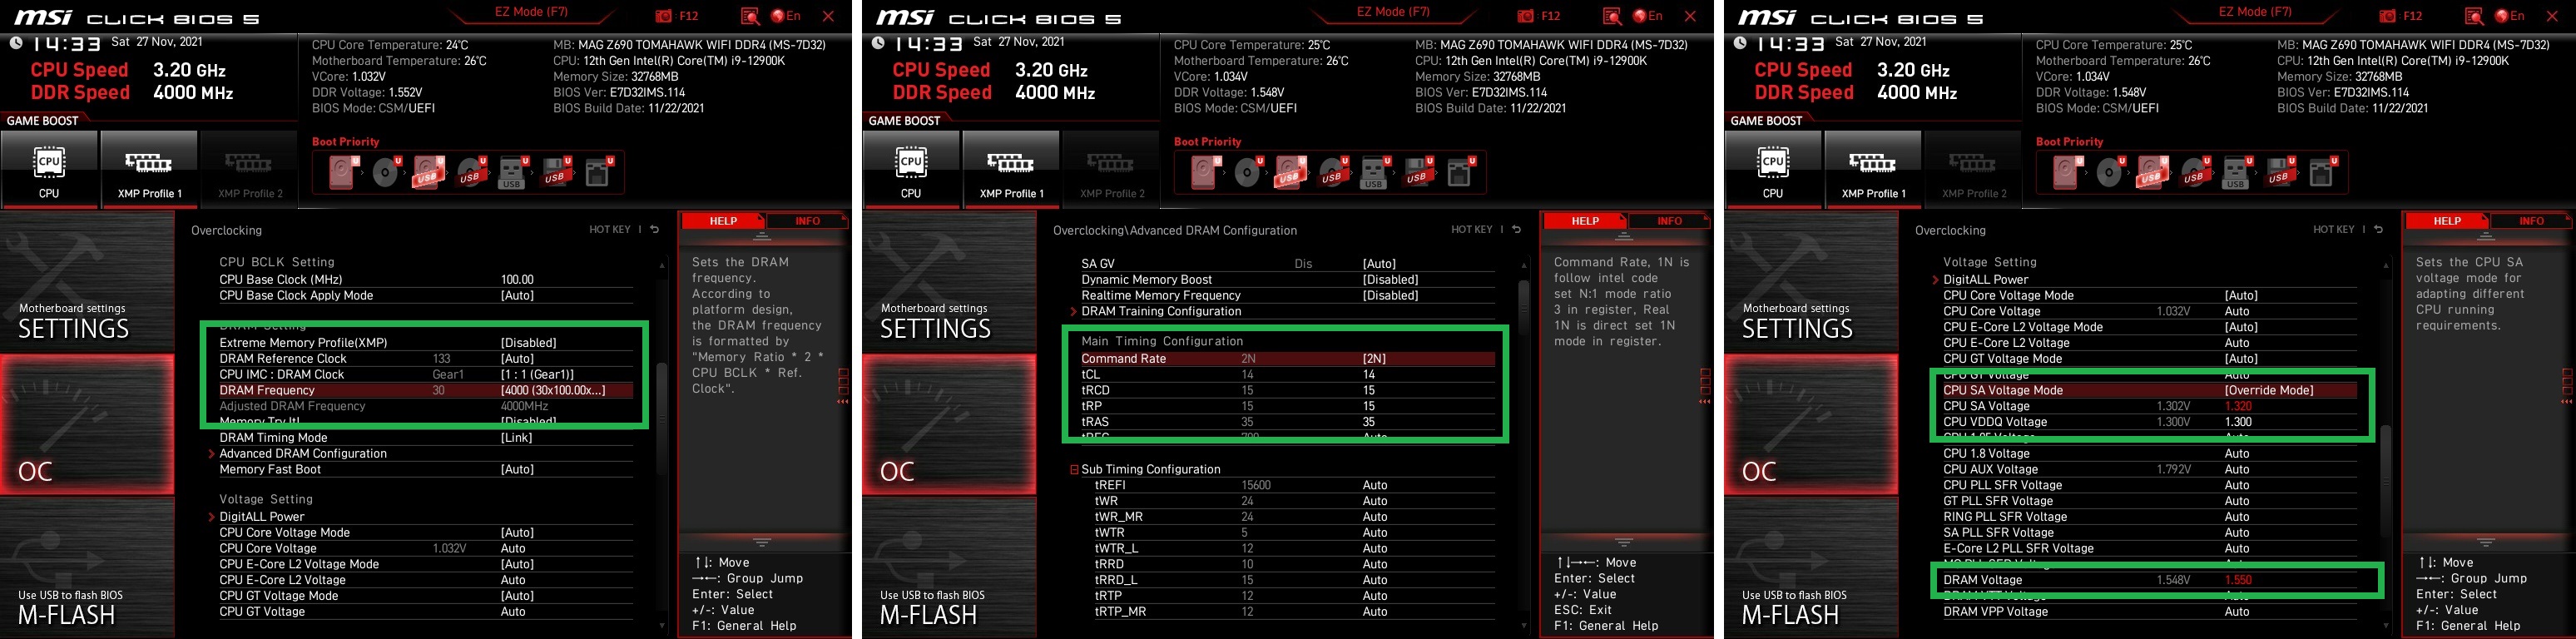Open the search magnifier icon in right screenshot
Image resolution: width=2576 pixels, height=639 pixels.
coord(2474,16)
